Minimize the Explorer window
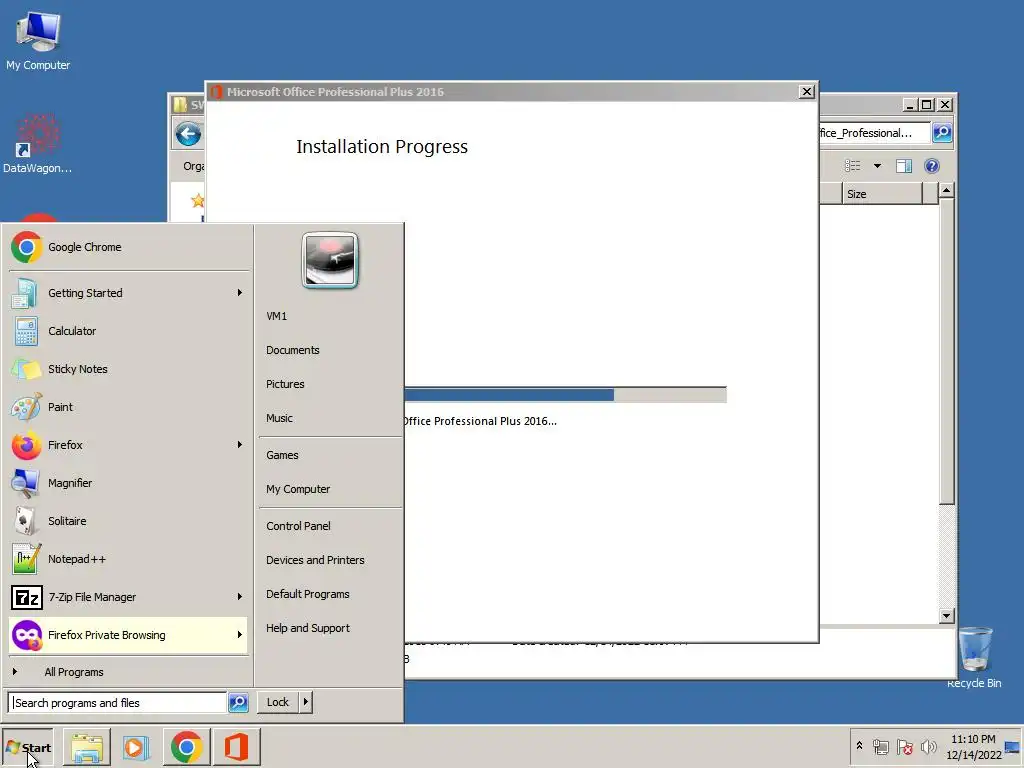The image size is (1024, 768). click(910, 104)
